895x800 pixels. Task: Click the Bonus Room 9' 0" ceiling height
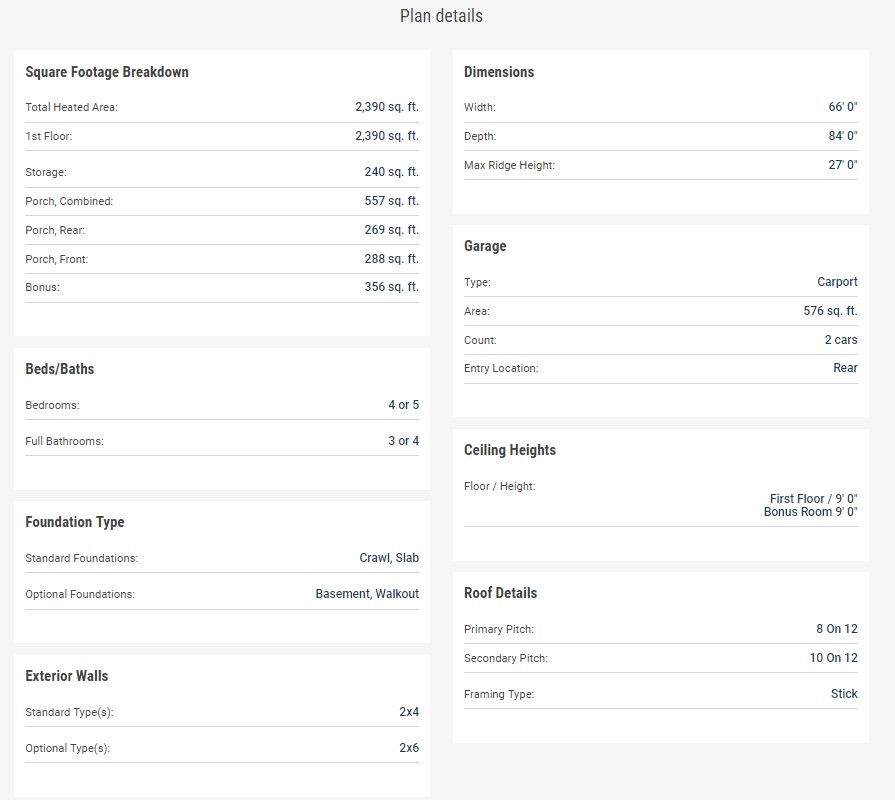[810, 512]
